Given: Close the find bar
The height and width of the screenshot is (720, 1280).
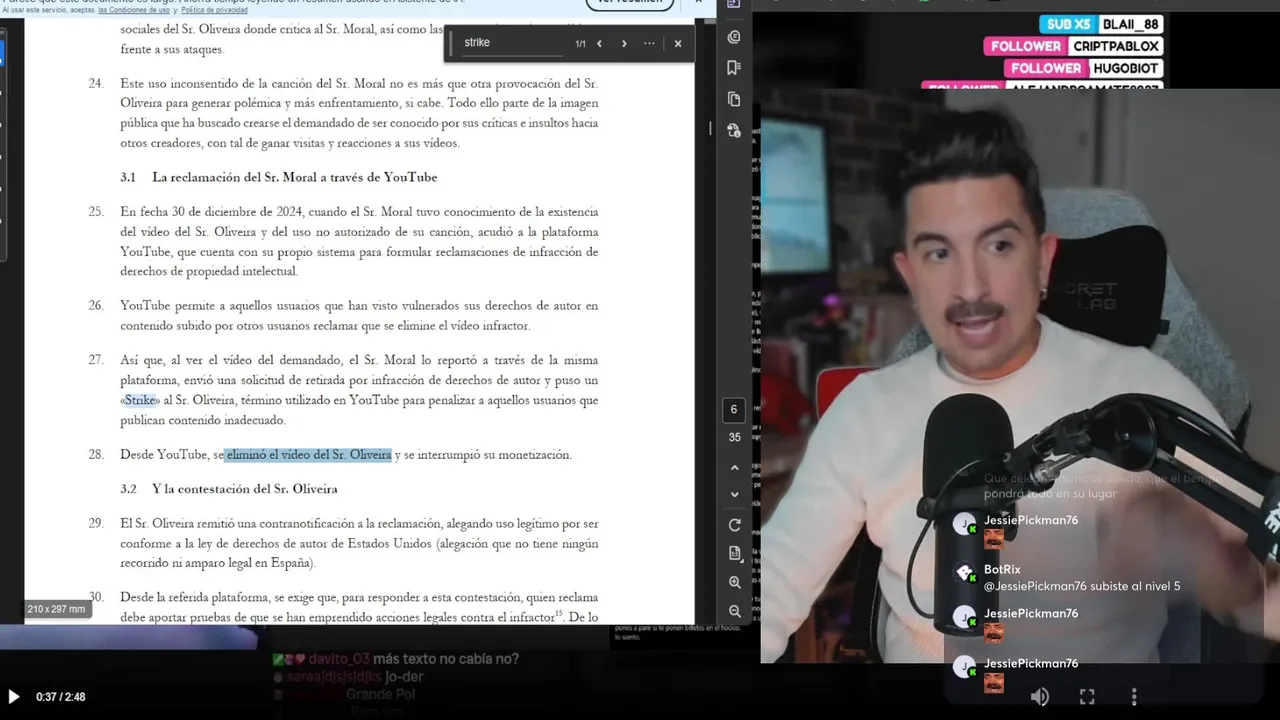Looking at the screenshot, I should (x=678, y=43).
